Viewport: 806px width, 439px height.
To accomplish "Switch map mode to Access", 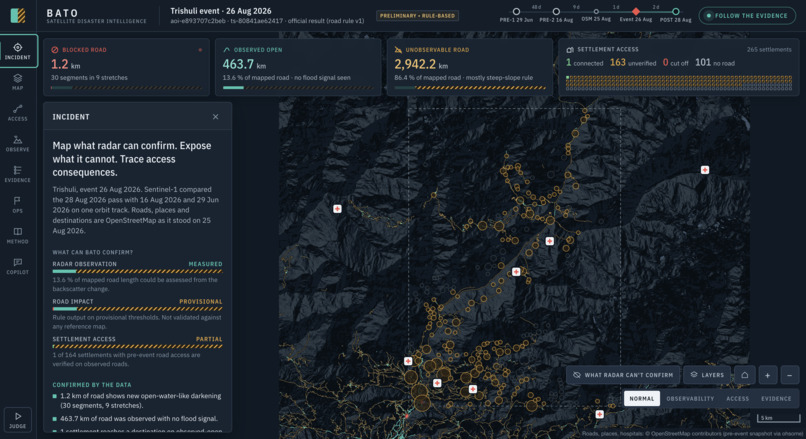I will tap(737, 398).
